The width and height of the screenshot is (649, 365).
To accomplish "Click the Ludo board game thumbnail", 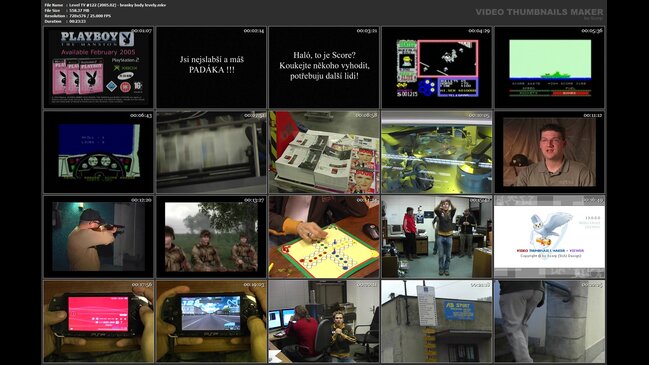I will (324, 236).
